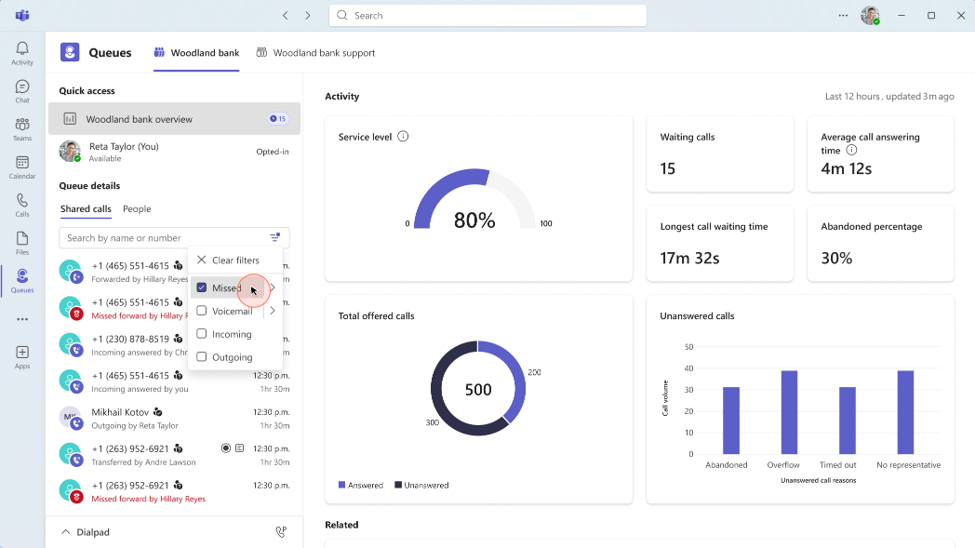Click Opted-in status for Reta Taylor
Image resolution: width=975 pixels, height=548 pixels.
[x=272, y=152]
